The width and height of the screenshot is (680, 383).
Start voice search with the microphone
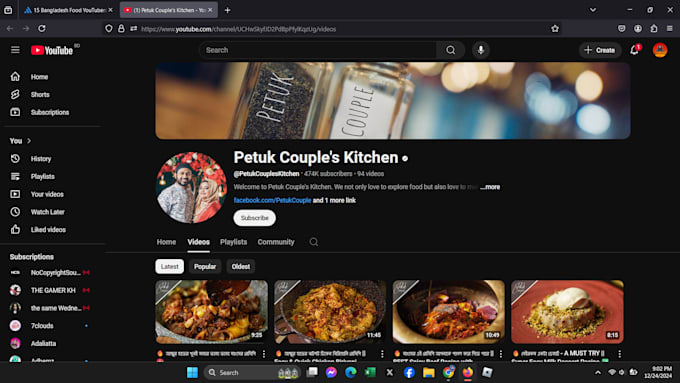(481, 50)
